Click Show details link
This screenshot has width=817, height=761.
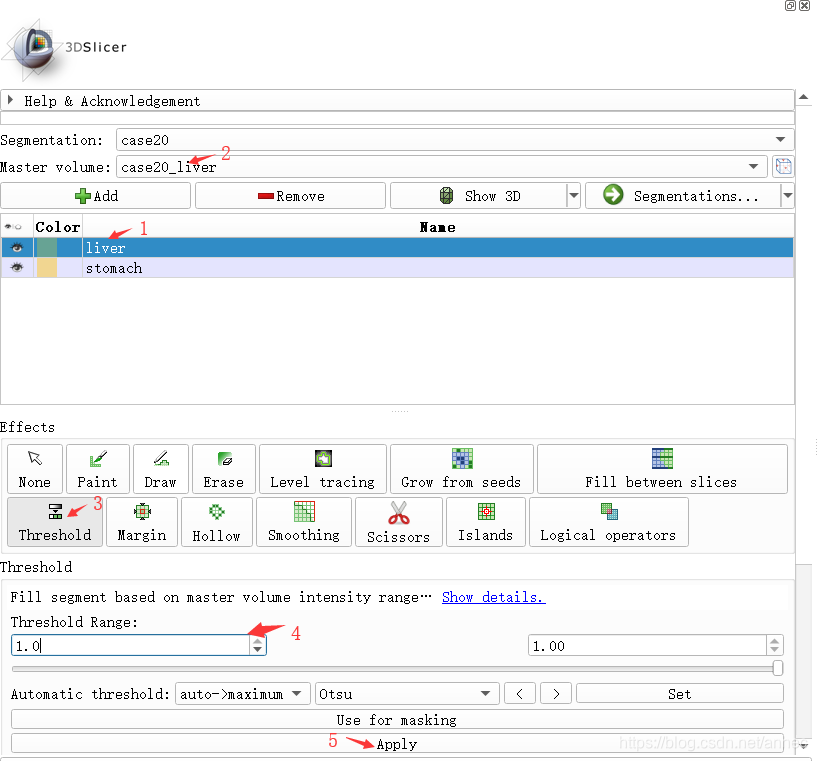[x=493, y=597]
